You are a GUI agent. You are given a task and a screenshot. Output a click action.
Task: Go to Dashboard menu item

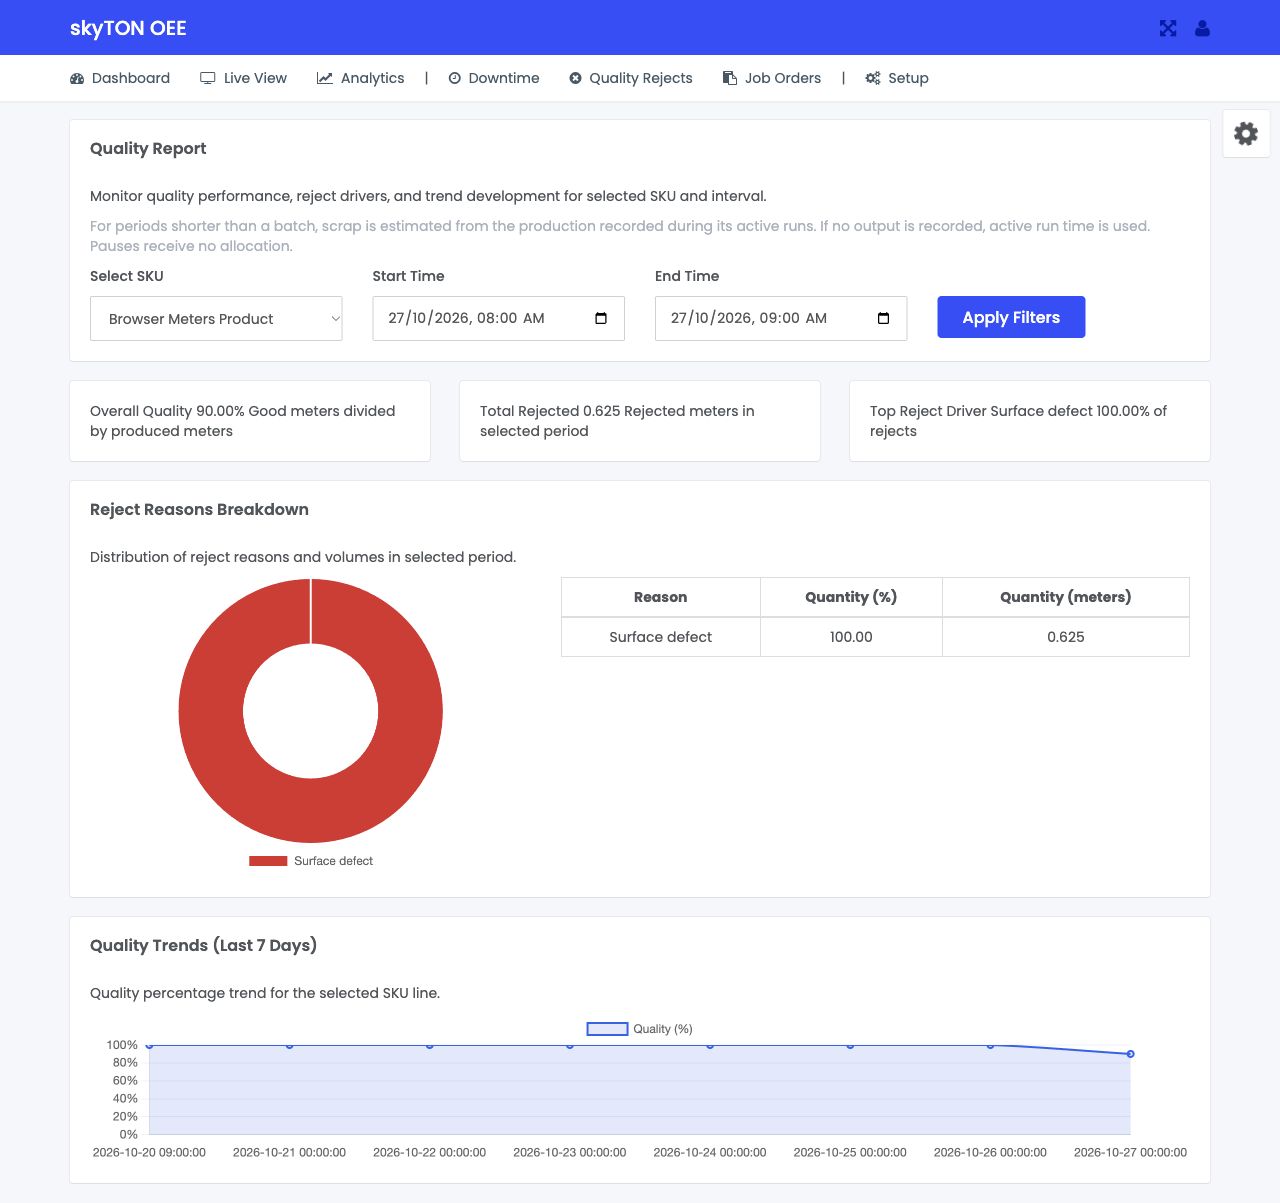tap(120, 78)
